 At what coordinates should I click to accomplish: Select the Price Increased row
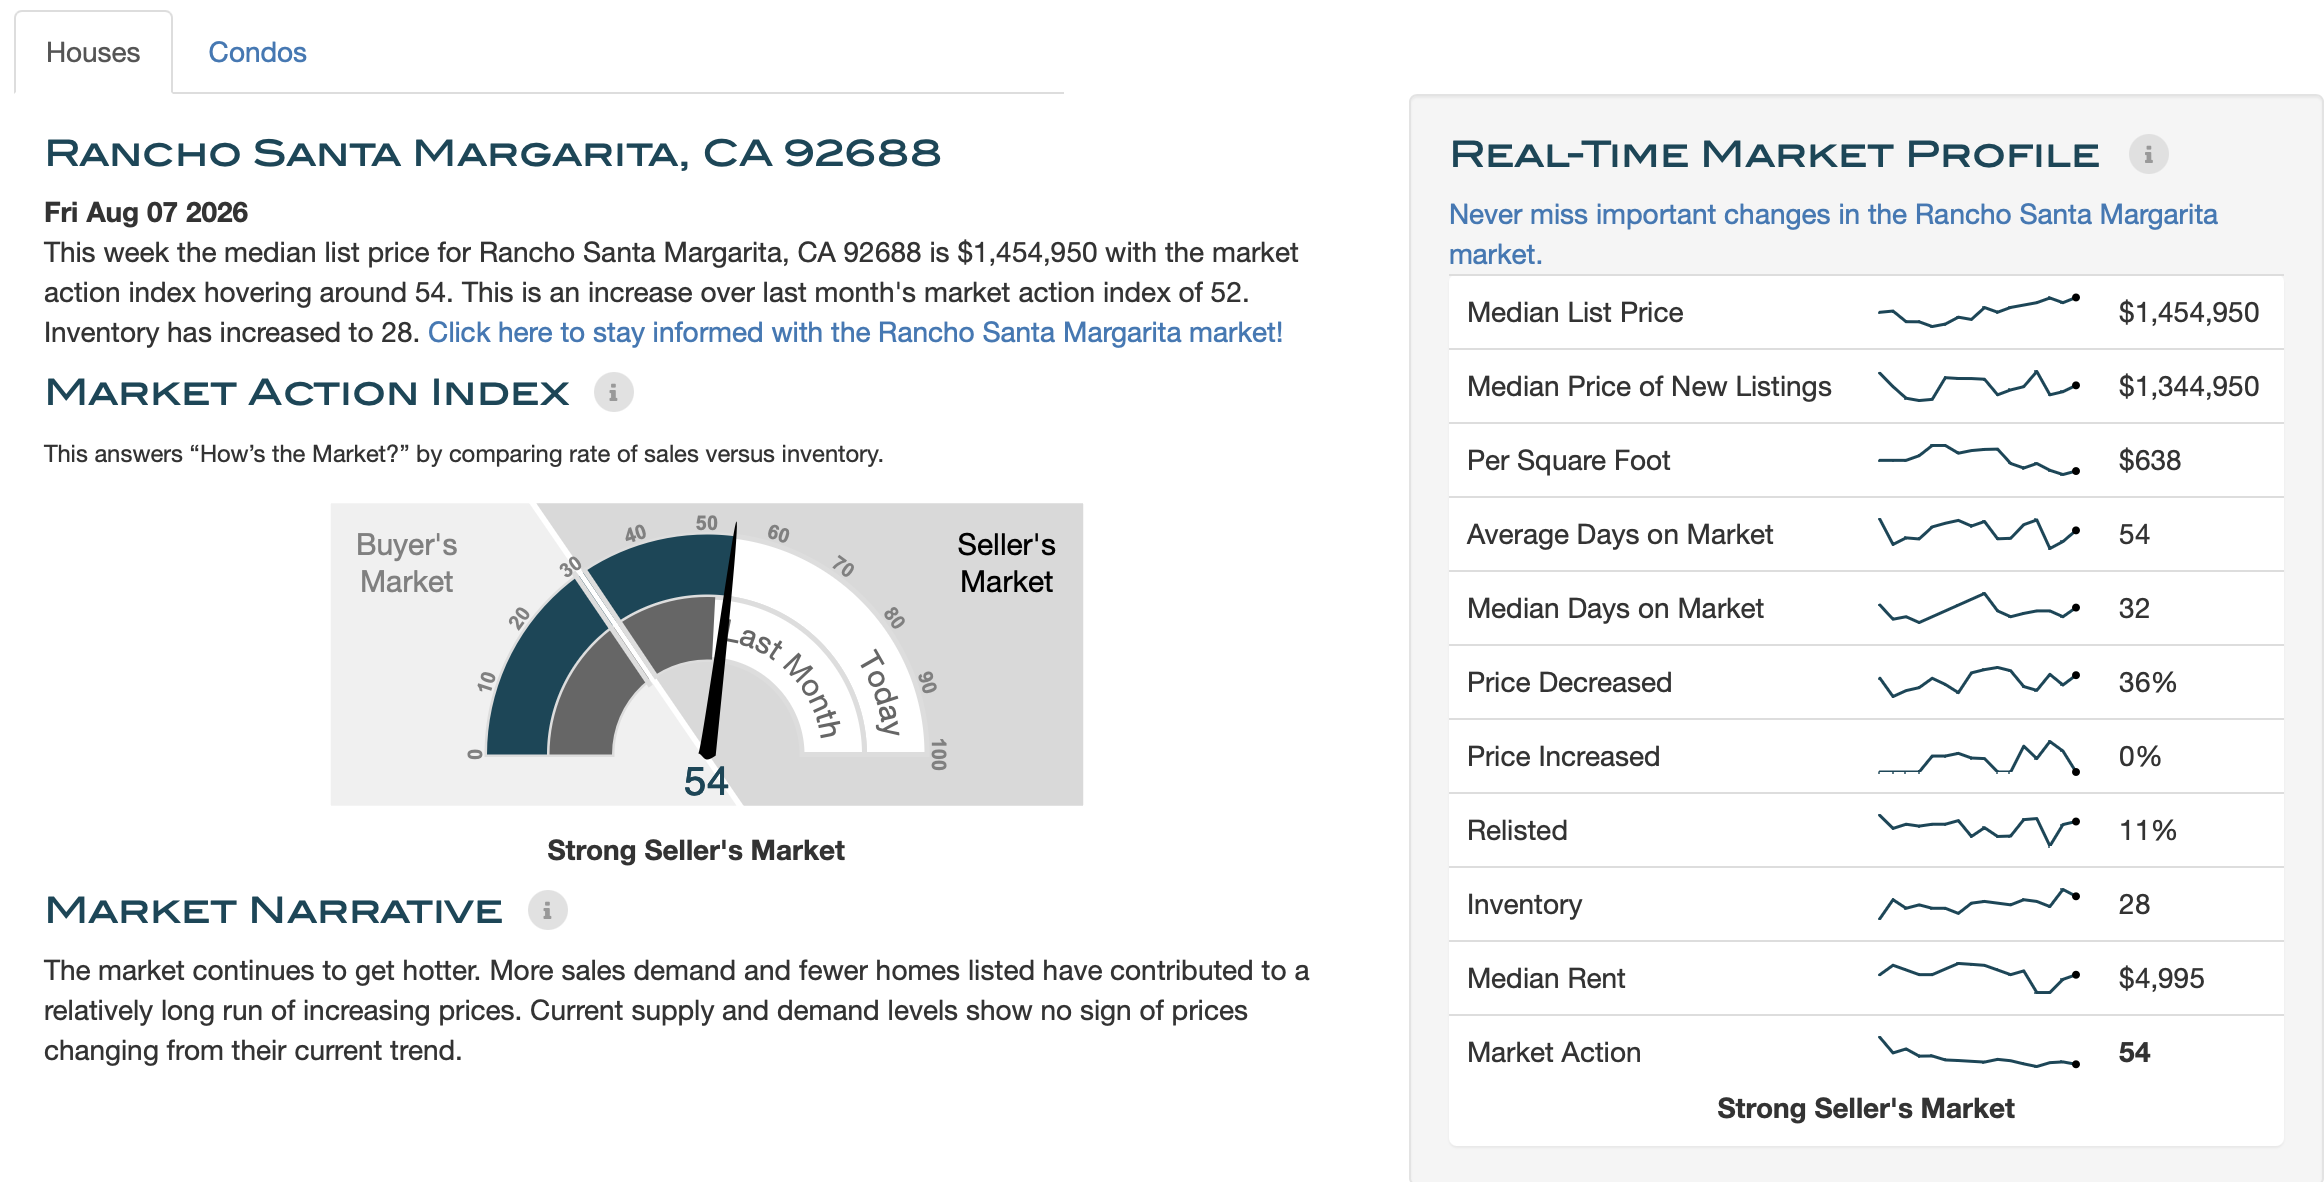tap(1866, 756)
